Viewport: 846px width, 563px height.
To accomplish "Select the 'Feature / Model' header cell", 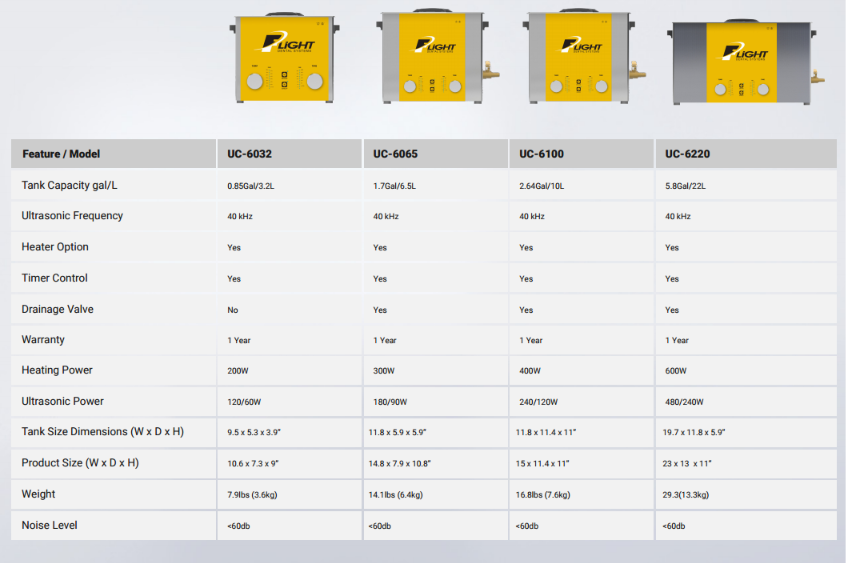I will [113, 154].
